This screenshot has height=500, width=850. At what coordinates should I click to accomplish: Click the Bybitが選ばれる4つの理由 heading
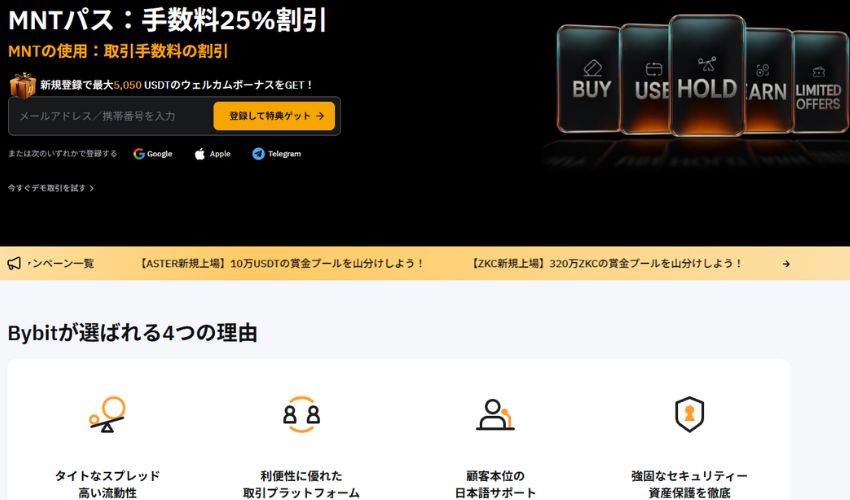132,333
